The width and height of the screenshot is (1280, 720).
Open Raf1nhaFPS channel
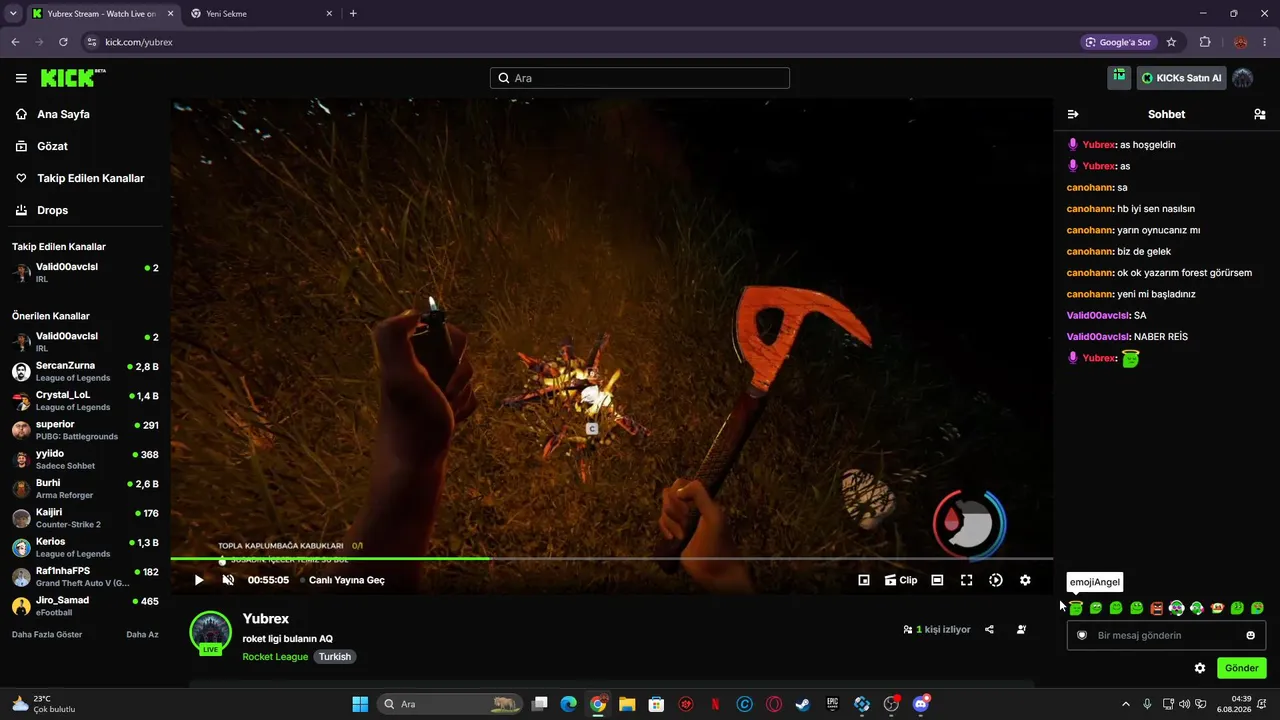click(85, 576)
